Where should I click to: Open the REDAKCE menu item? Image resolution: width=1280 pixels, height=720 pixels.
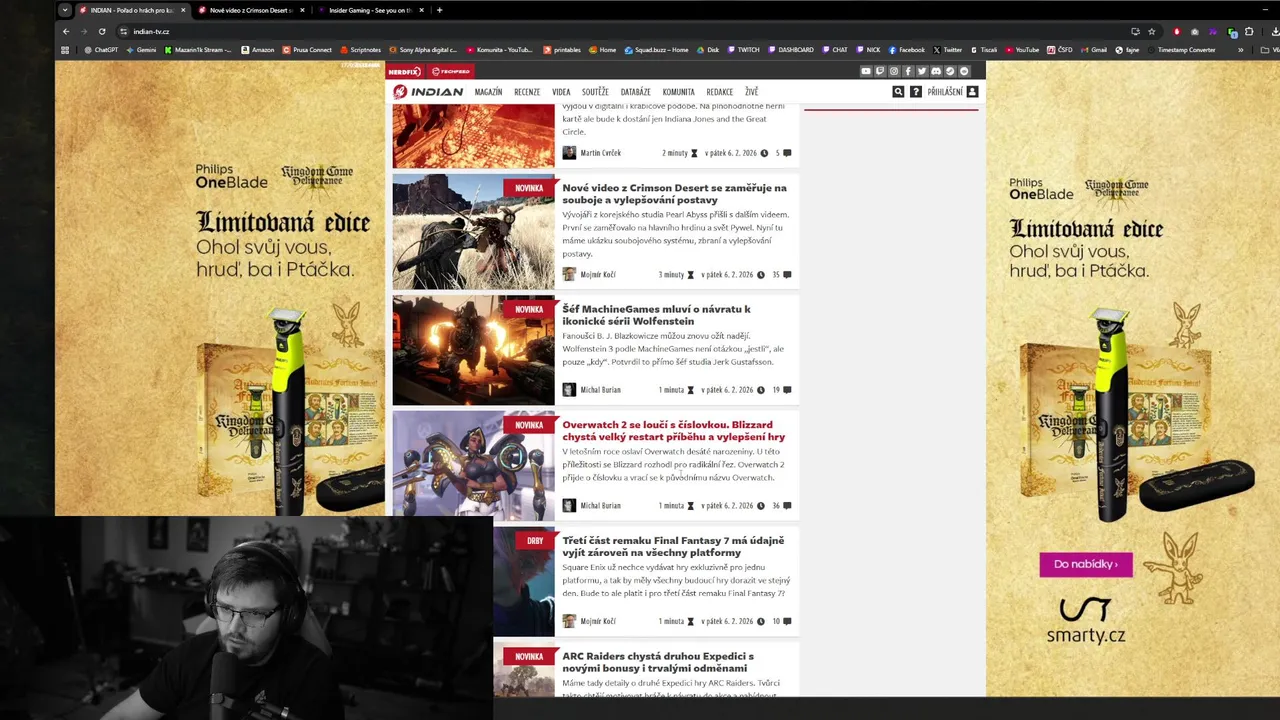pyautogui.click(x=719, y=92)
